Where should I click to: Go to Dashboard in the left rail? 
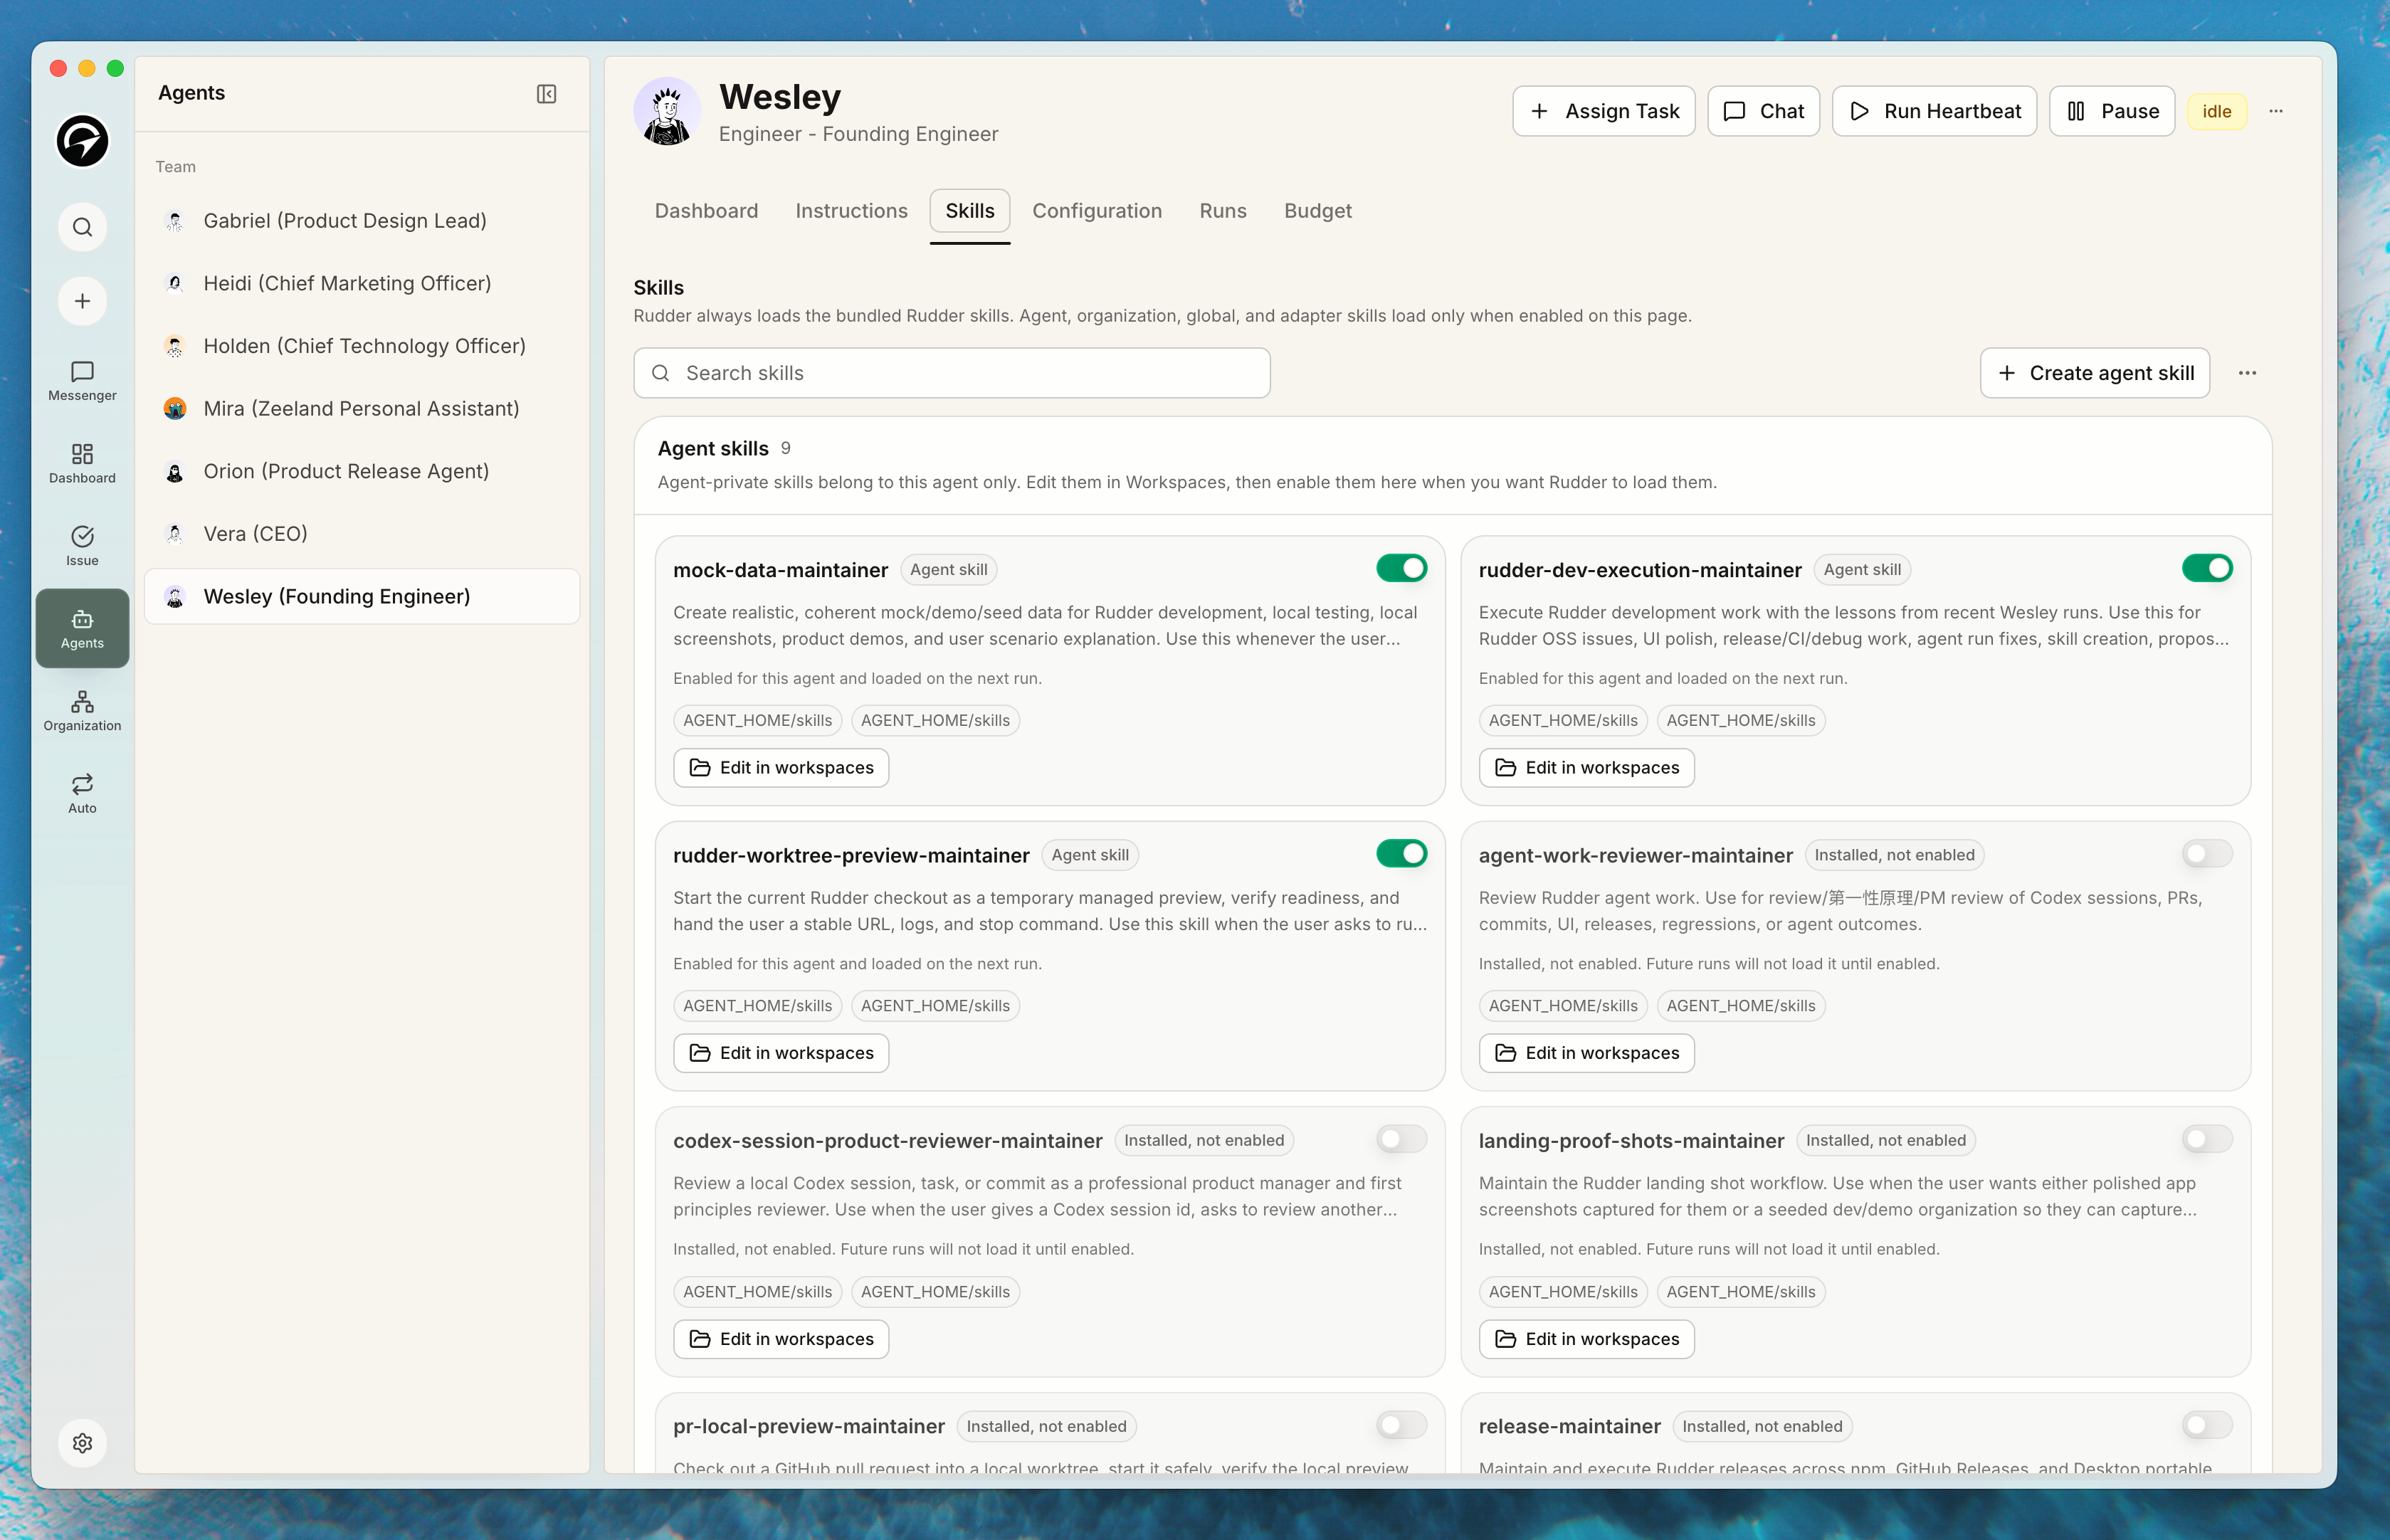click(x=82, y=464)
